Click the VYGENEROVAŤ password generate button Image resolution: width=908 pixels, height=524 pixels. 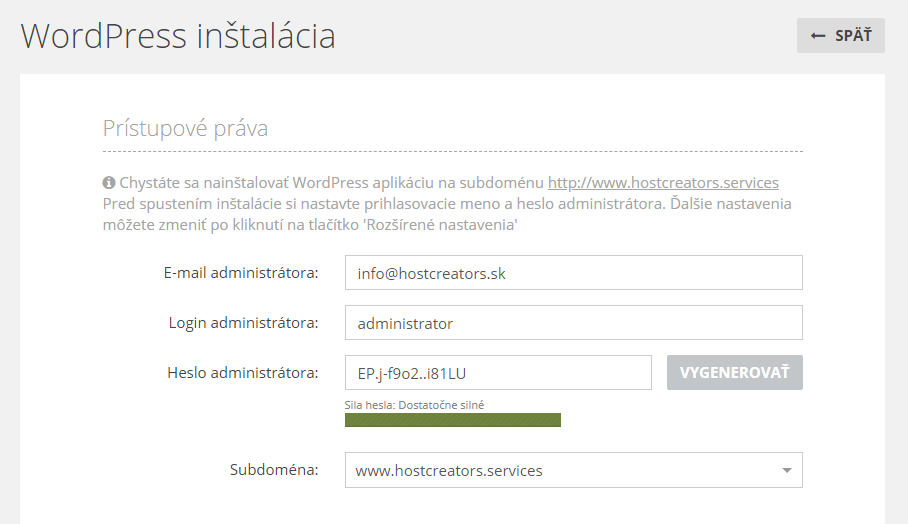734,372
